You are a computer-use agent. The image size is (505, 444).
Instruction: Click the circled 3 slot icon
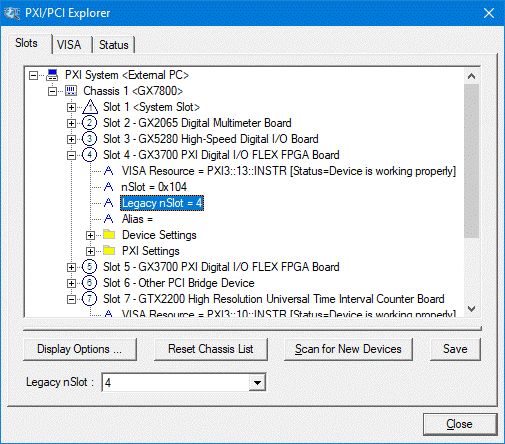[x=89, y=139]
